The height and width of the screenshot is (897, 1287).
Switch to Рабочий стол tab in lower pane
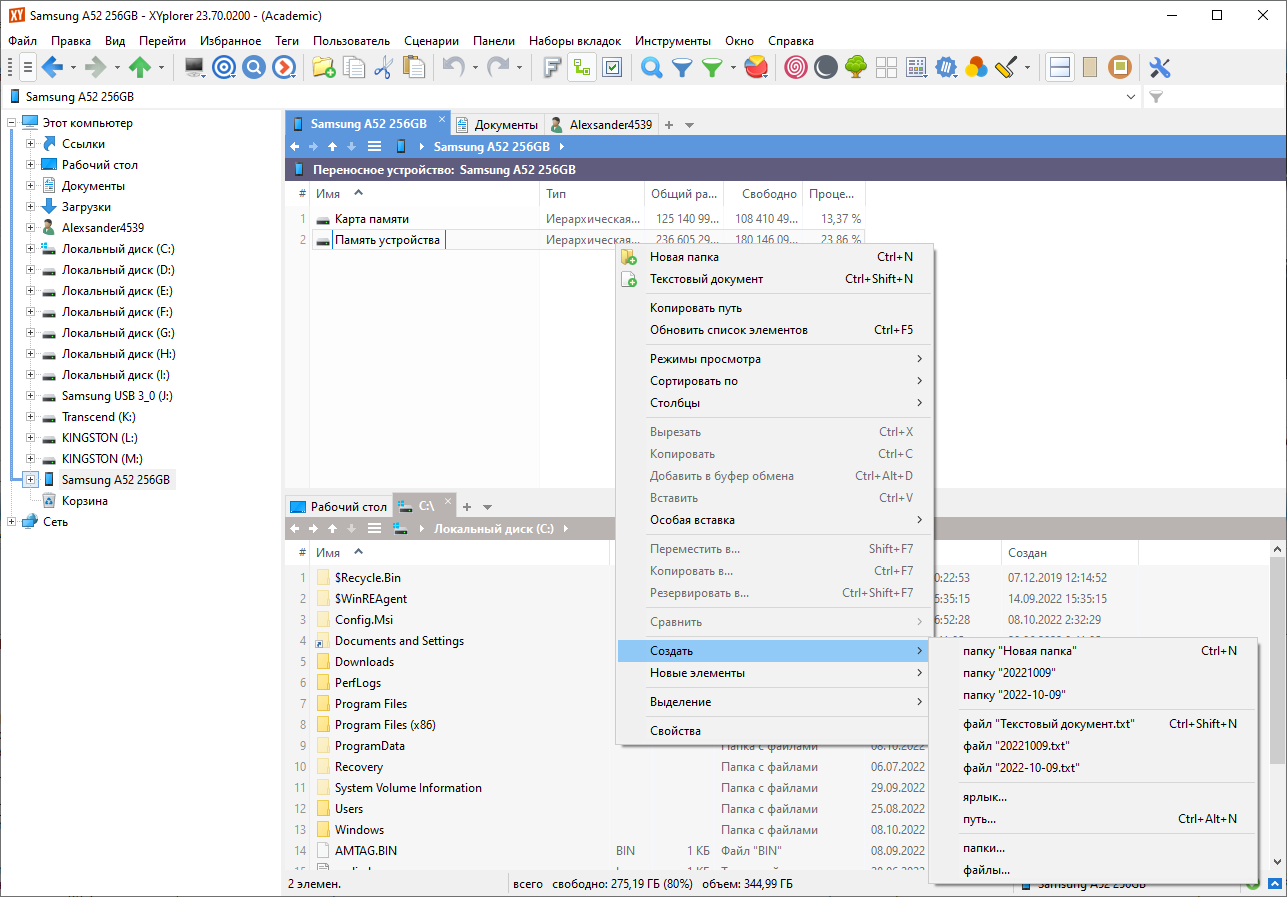point(338,507)
